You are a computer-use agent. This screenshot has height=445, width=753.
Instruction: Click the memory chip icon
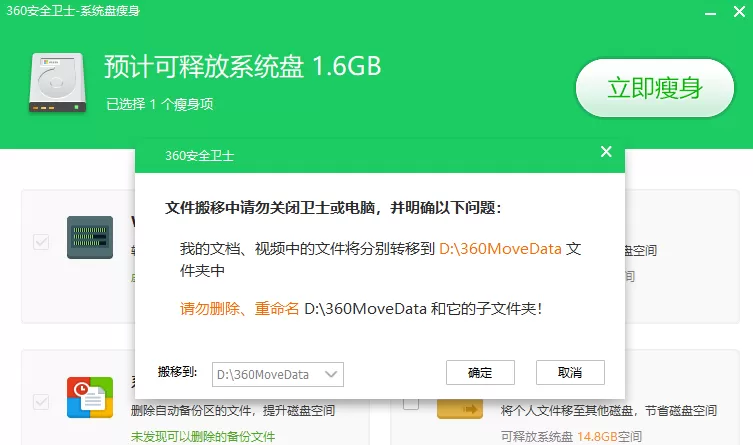pyautogui.click(x=90, y=237)
